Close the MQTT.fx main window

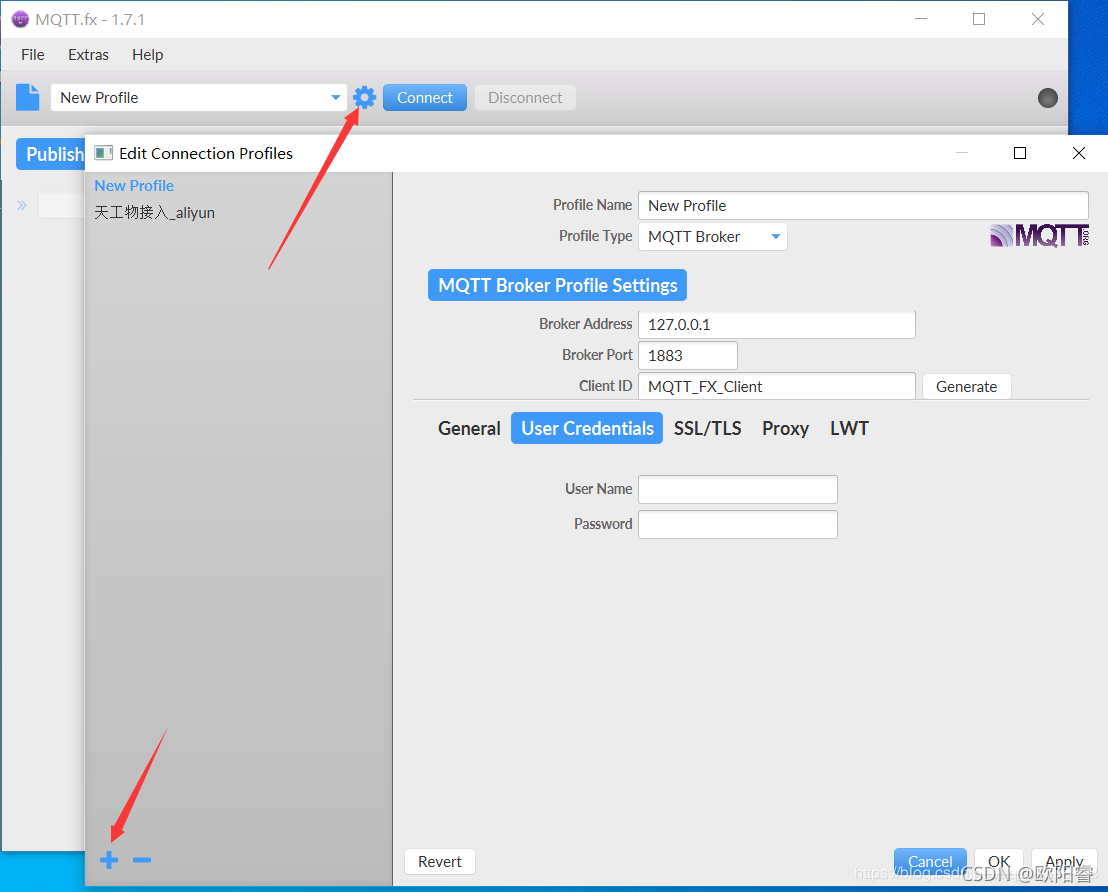point(1037,19)
